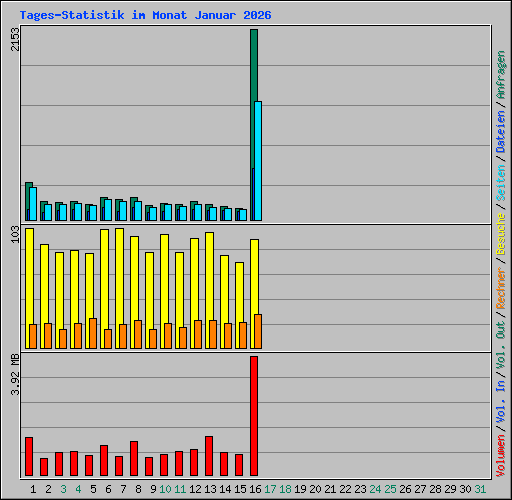
Task: Click day label '30' on the x-axis
Action: click(465, 489)
